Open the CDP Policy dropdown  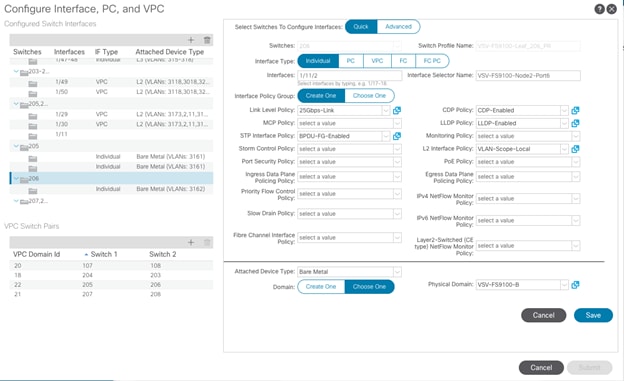click(x=564, y=110)
